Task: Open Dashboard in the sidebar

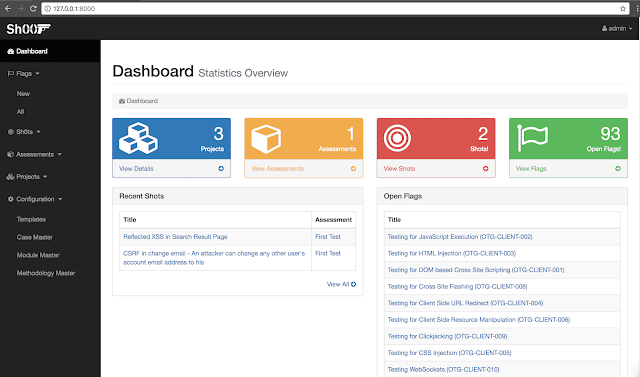Action: [28, 51]
